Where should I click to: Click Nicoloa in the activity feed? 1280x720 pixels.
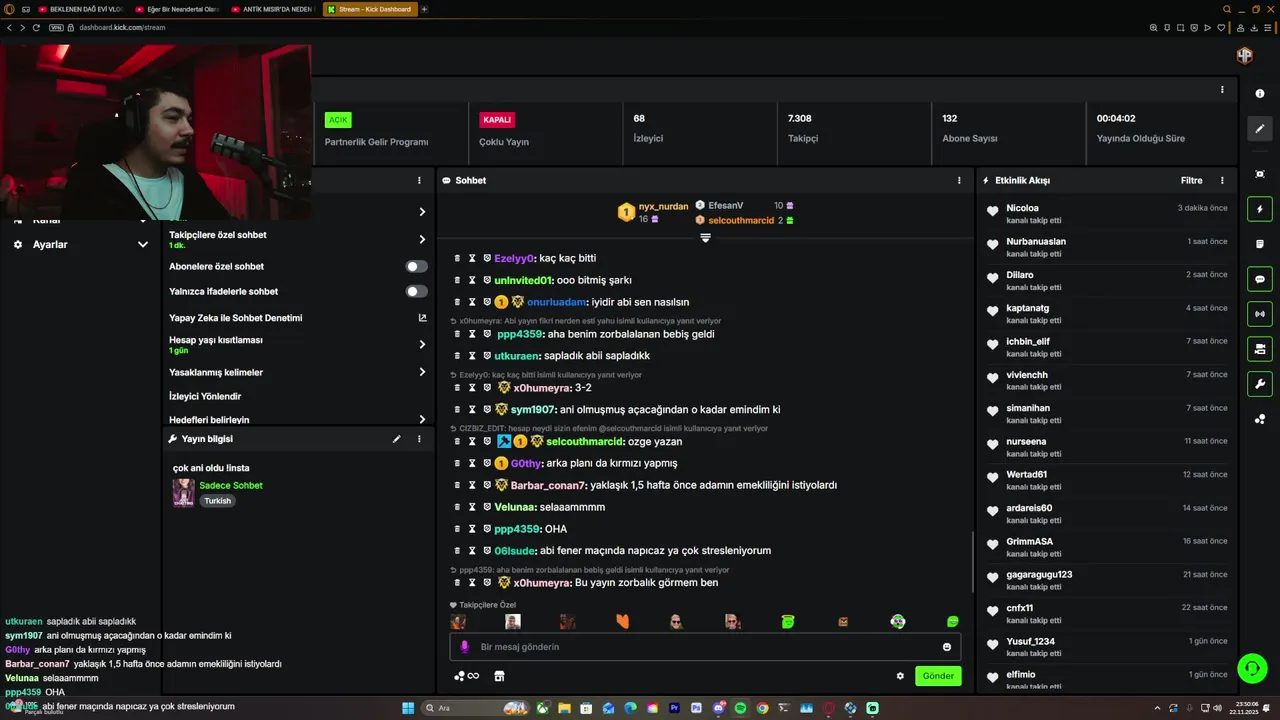[1022, 208]
